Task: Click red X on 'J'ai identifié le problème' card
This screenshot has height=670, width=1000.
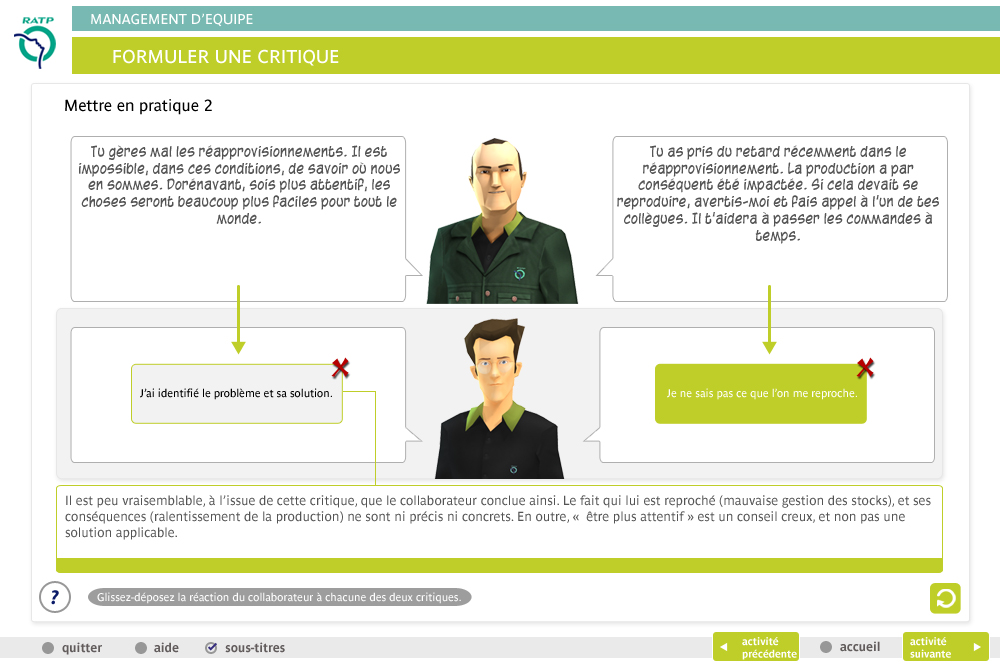Action: (341, 368)
